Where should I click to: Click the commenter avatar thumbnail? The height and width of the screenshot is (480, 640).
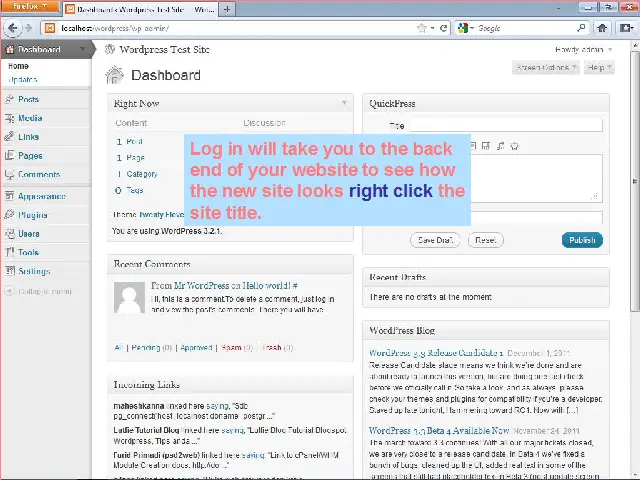click(129, 297)
